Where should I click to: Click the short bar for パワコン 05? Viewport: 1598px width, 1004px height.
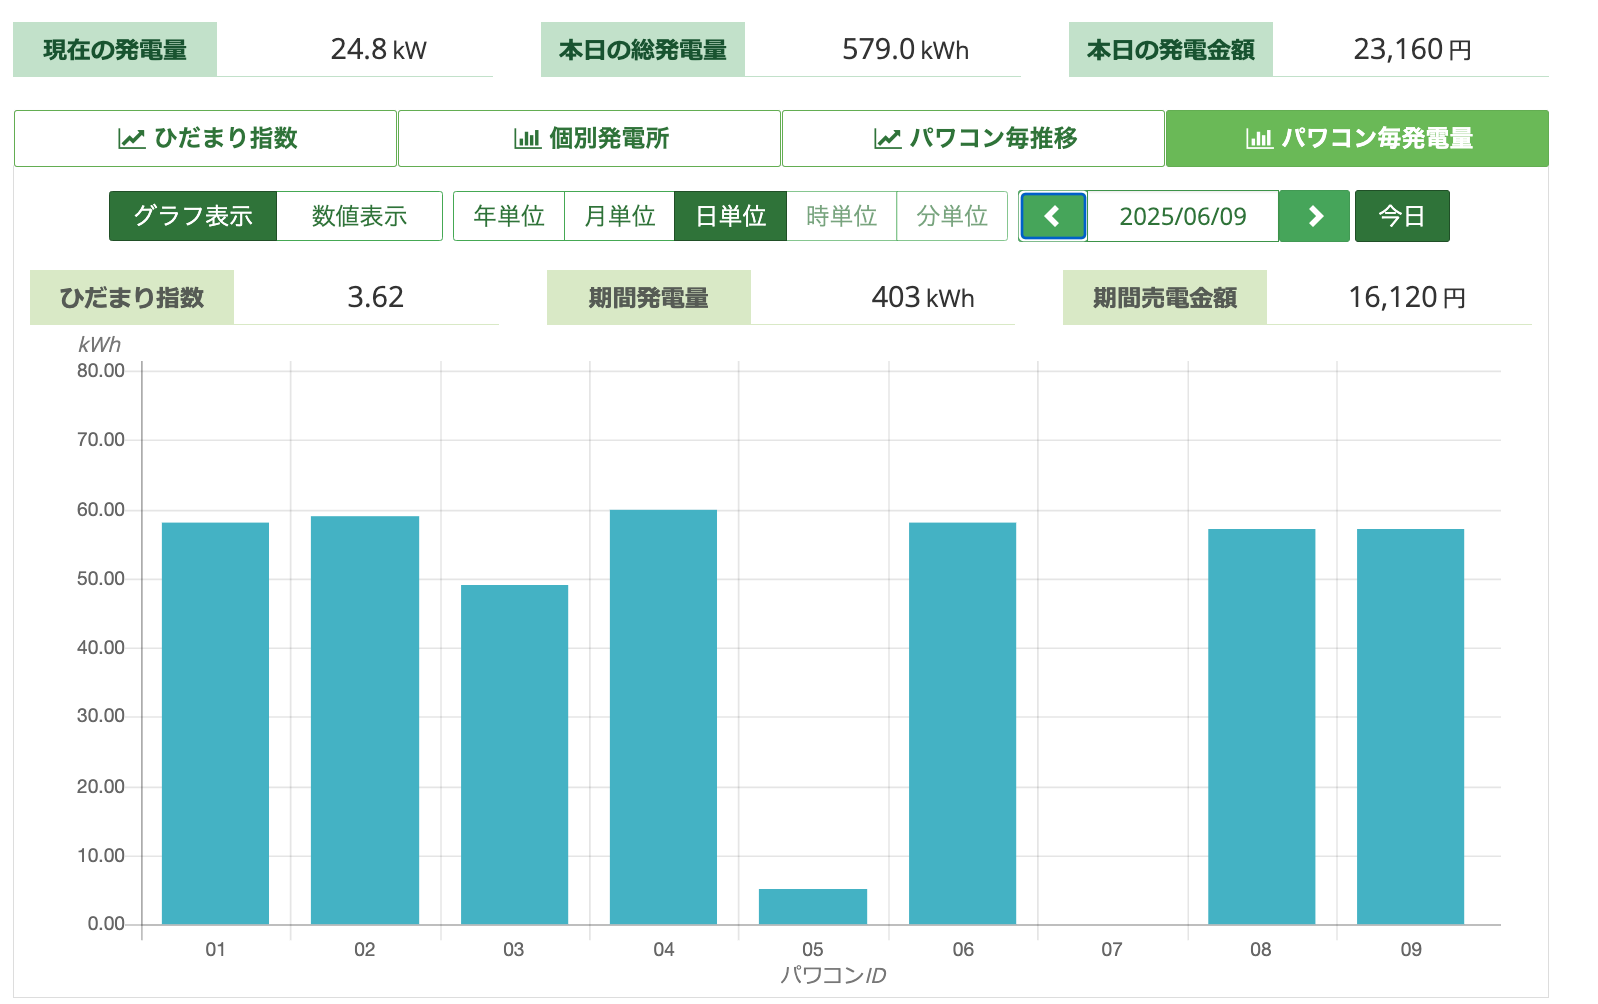click(x=813, y=906)
